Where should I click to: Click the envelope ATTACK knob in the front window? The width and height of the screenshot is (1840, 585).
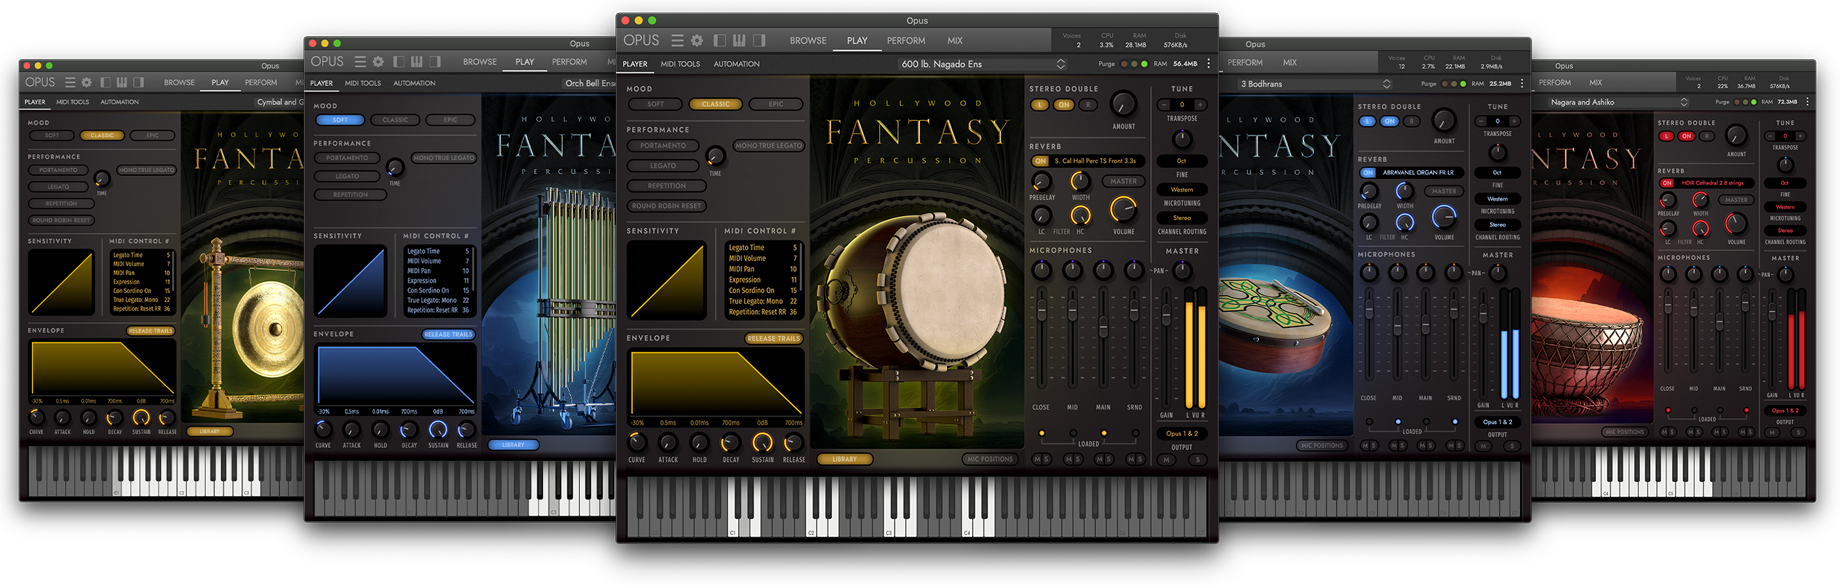click(668, 442)
